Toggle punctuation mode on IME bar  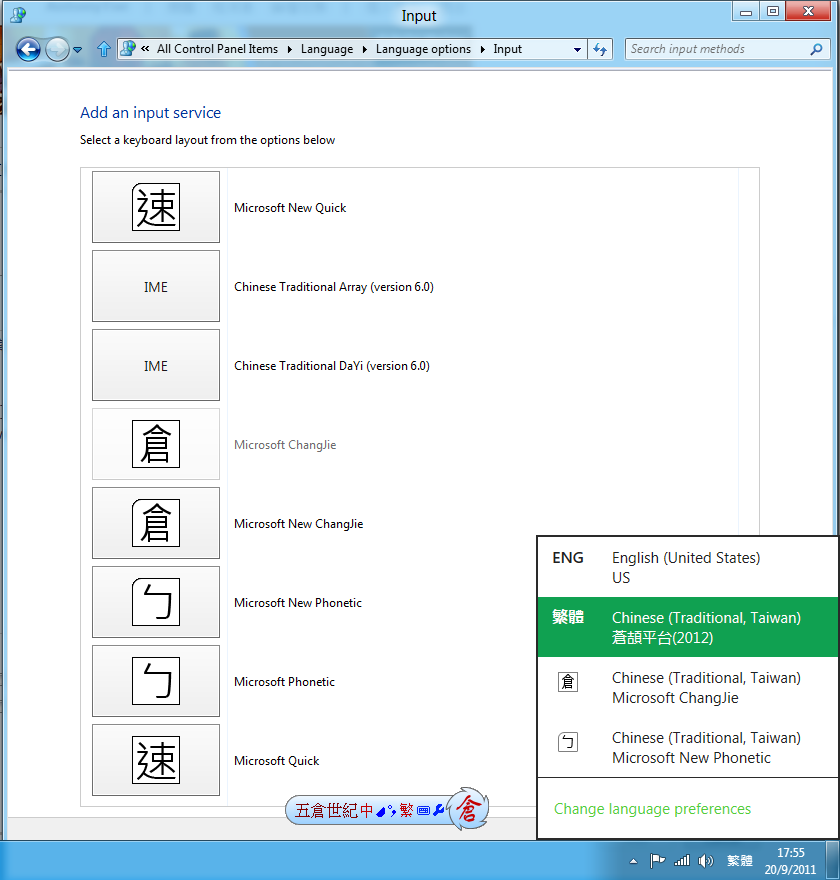pyautogui.click(x=392, y=811)
